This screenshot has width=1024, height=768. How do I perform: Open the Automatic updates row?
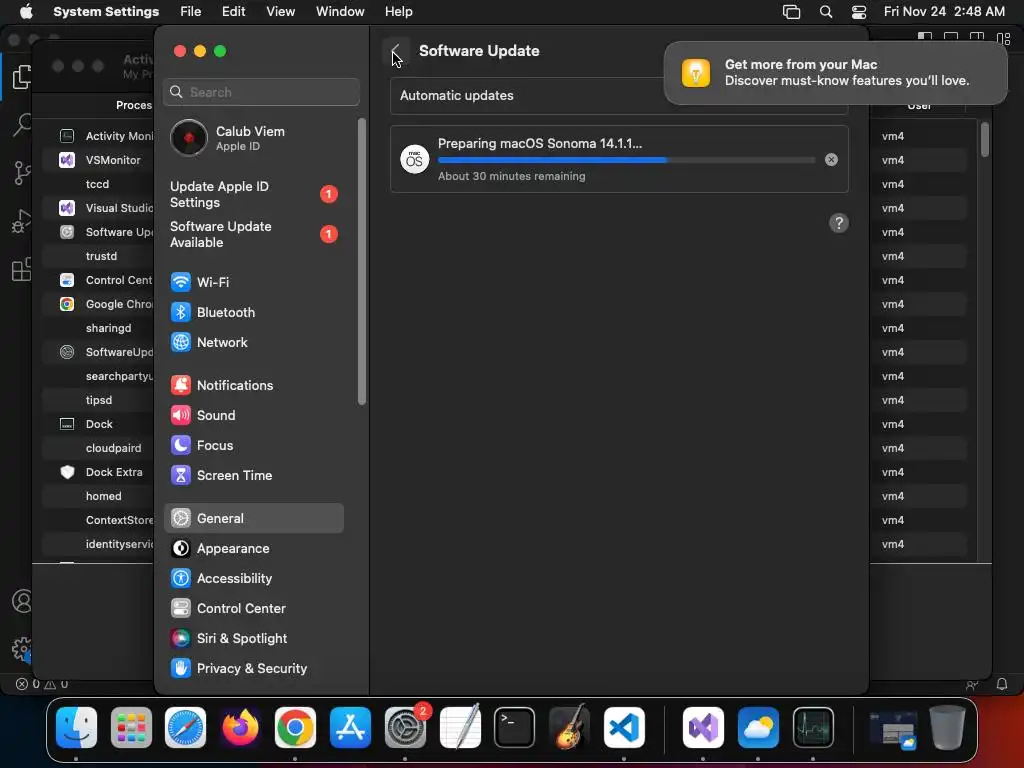618,95
